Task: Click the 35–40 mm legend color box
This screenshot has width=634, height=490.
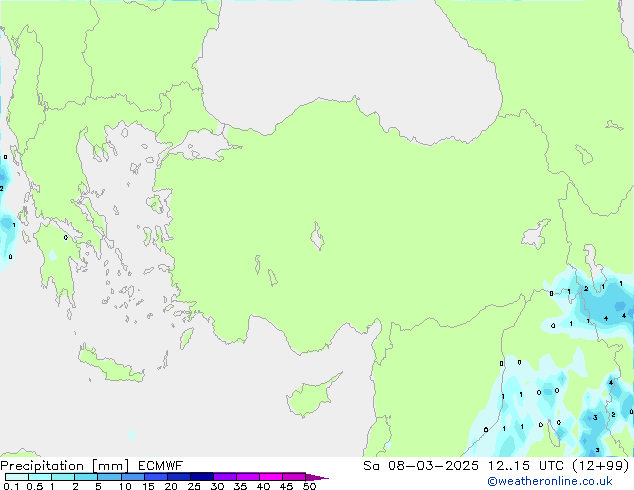Action: 248,477
